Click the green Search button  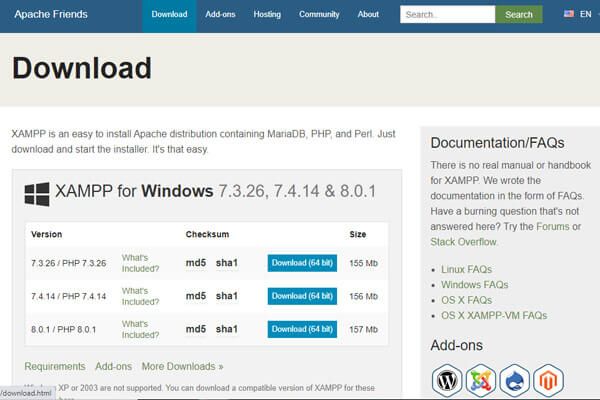[518, 15]
